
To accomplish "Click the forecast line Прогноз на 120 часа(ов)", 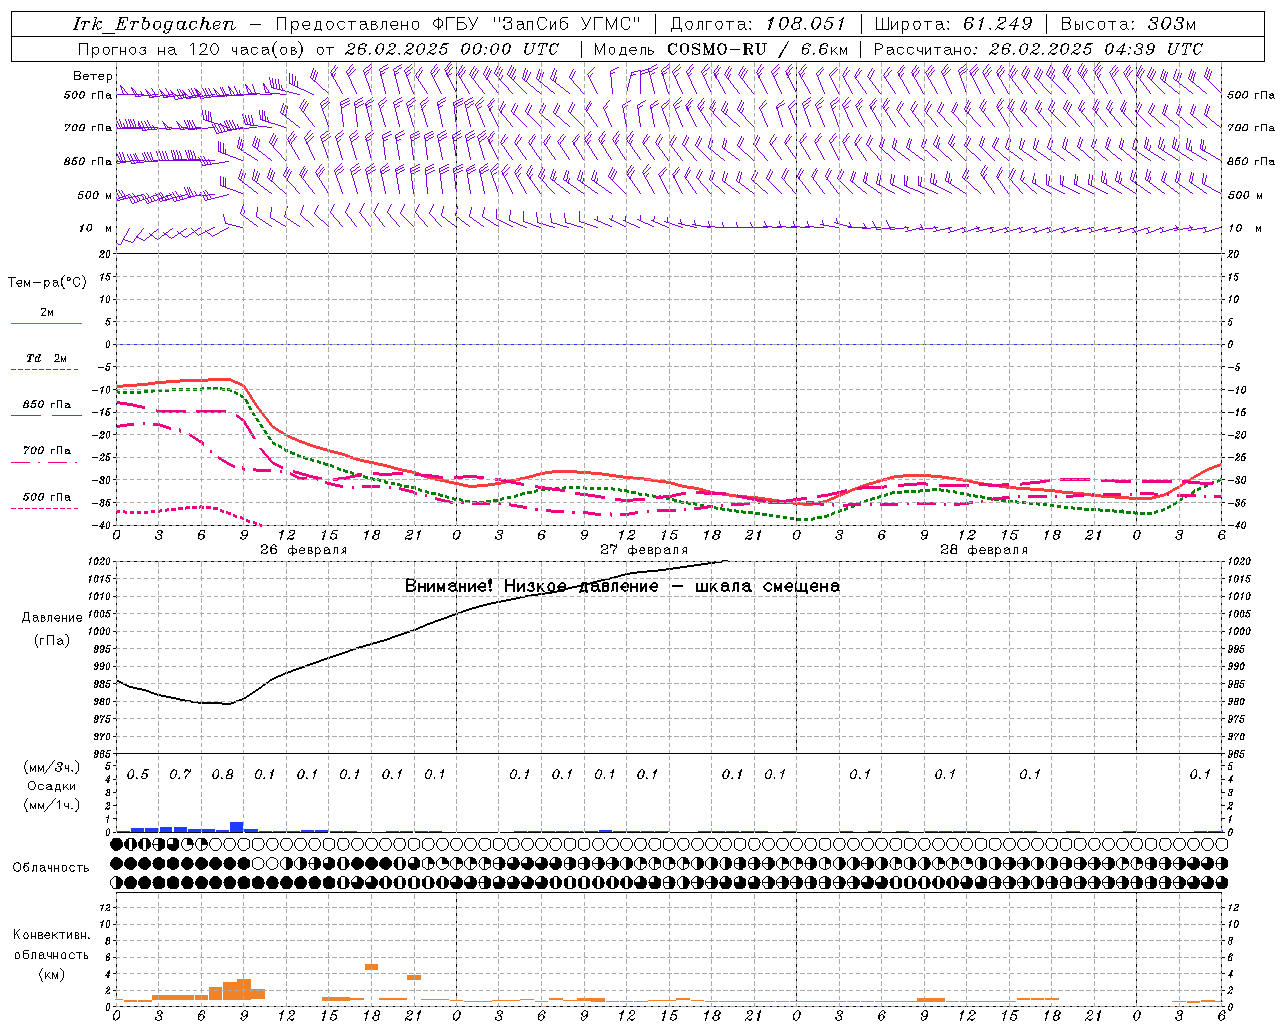I will pos(193,49).
